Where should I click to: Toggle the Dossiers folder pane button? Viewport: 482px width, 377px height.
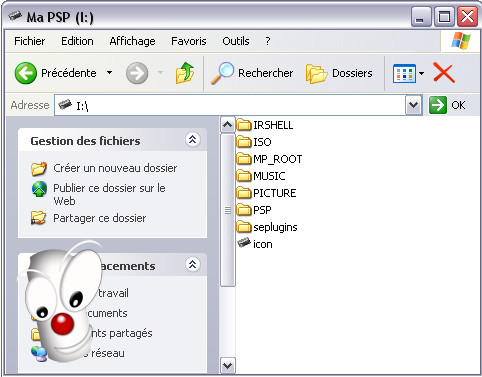(339, 73)
